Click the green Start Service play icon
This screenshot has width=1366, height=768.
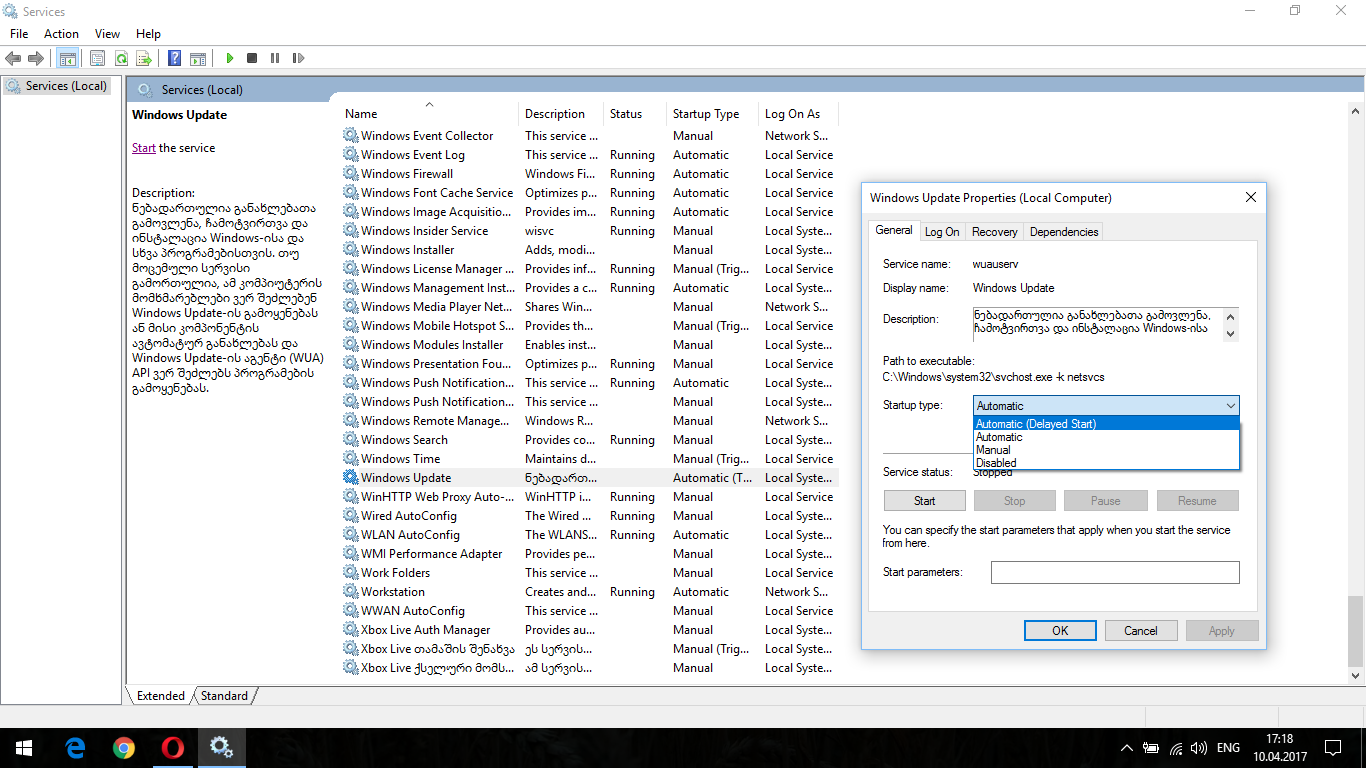tap(230, 59)
